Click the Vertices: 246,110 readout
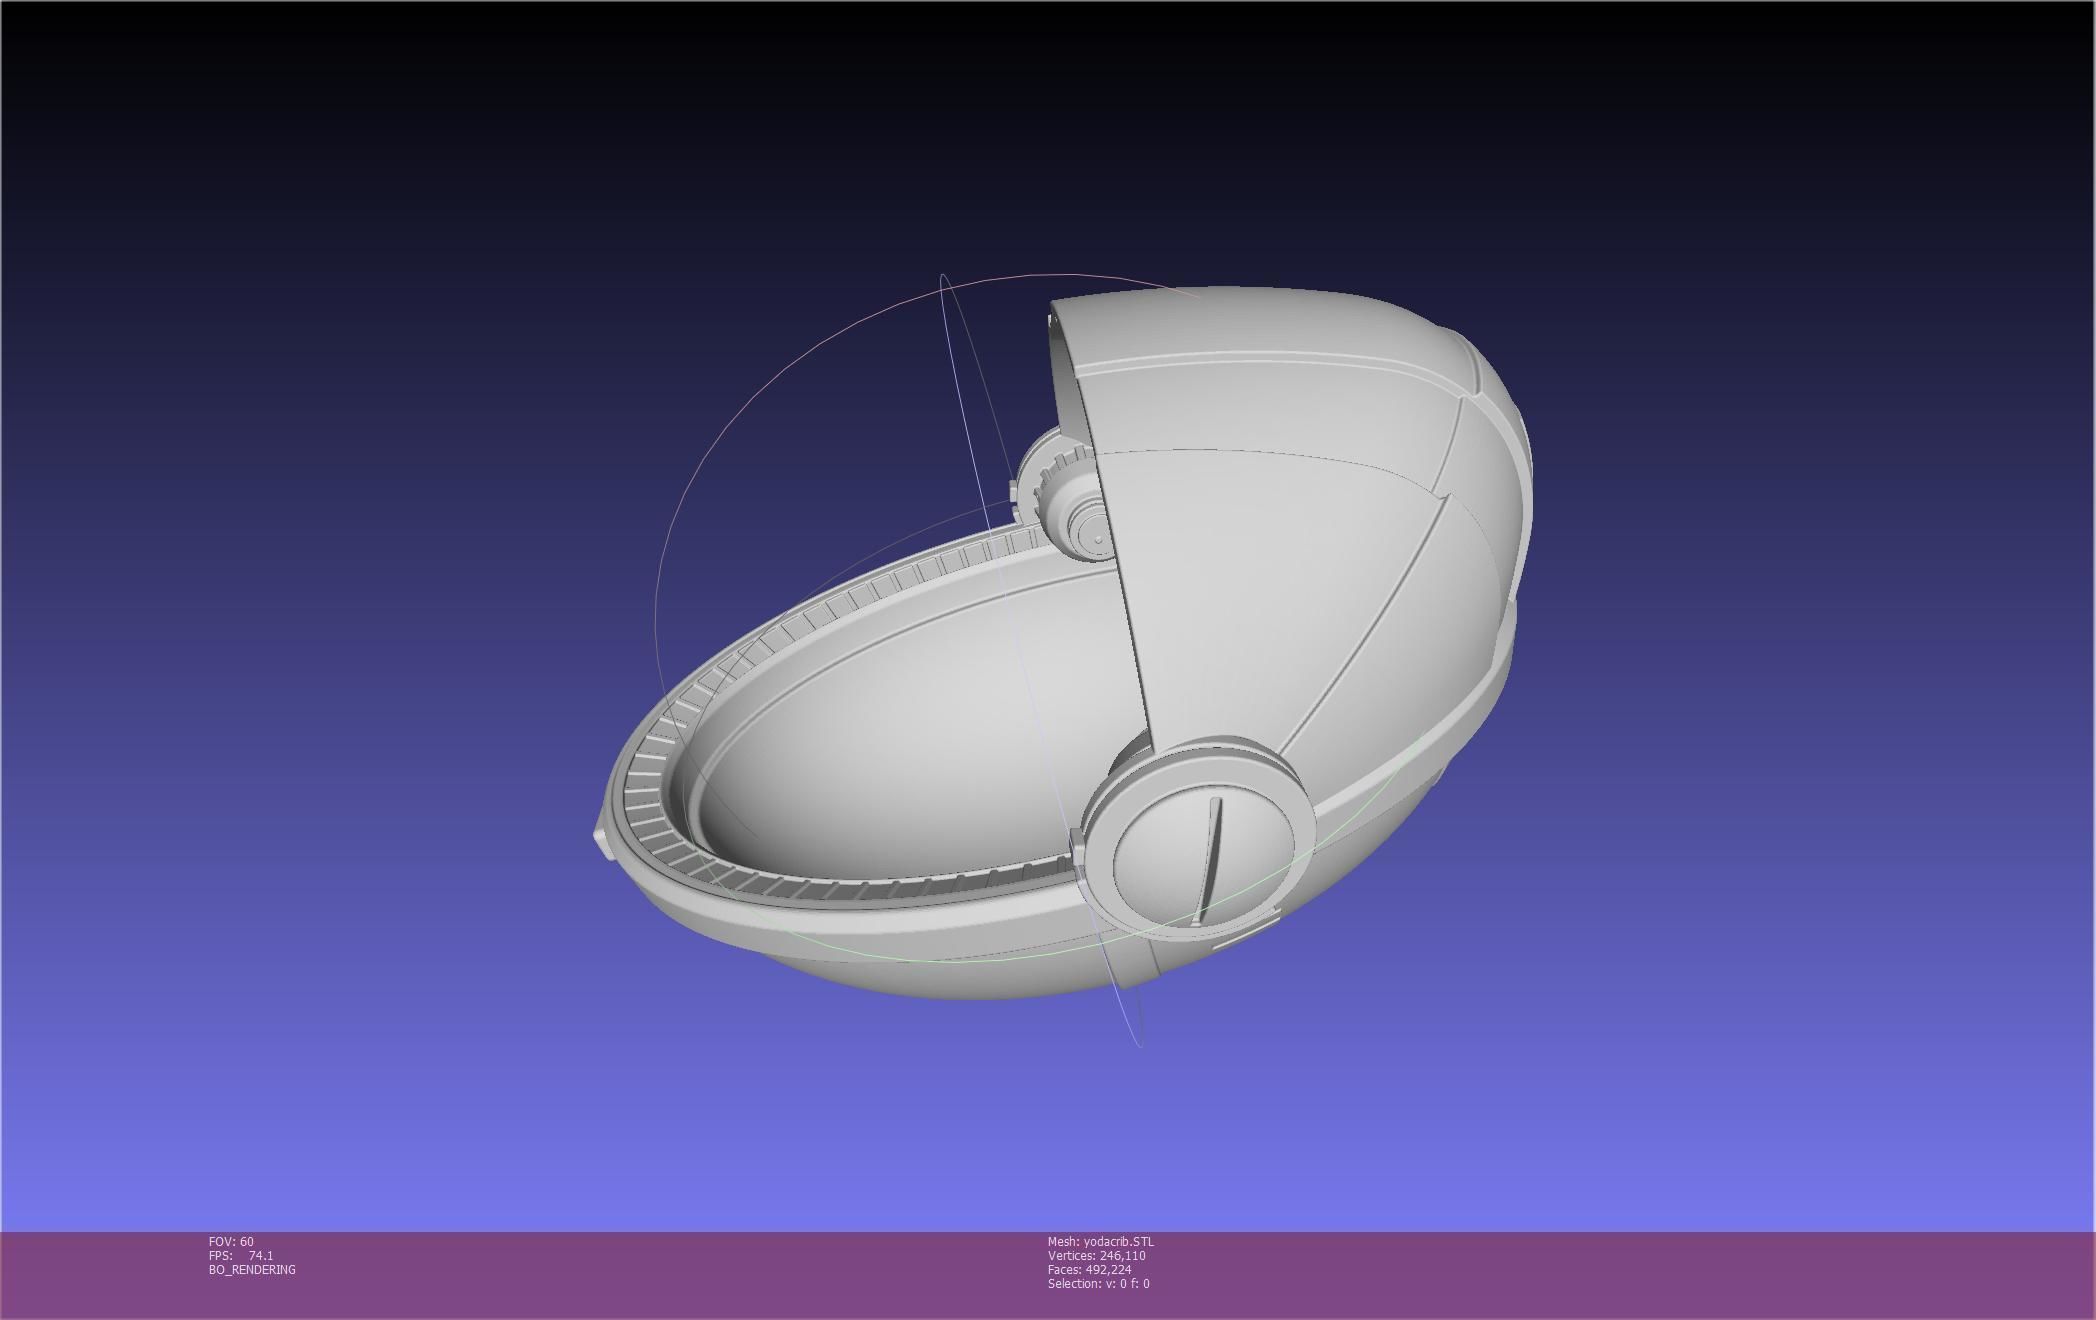The width and height of the screenshot is (2096, 1320). [x=1096, y=1256]
